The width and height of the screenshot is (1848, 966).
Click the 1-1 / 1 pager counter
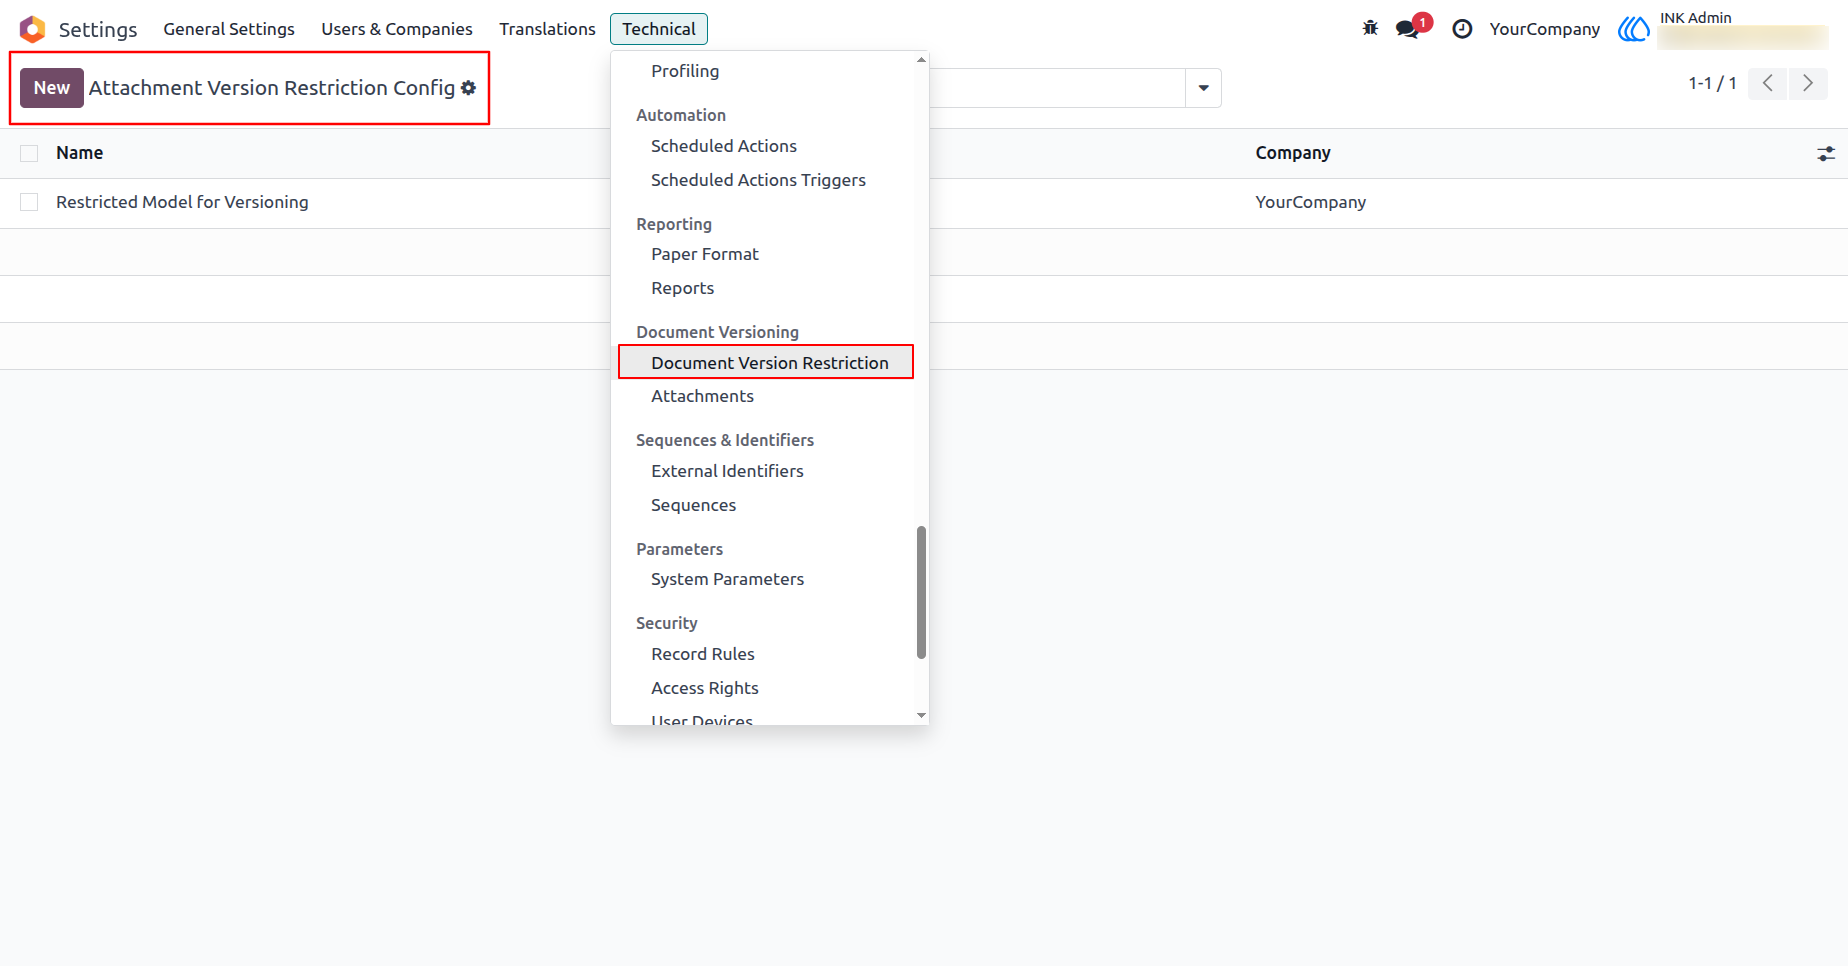coord(1712,83)
